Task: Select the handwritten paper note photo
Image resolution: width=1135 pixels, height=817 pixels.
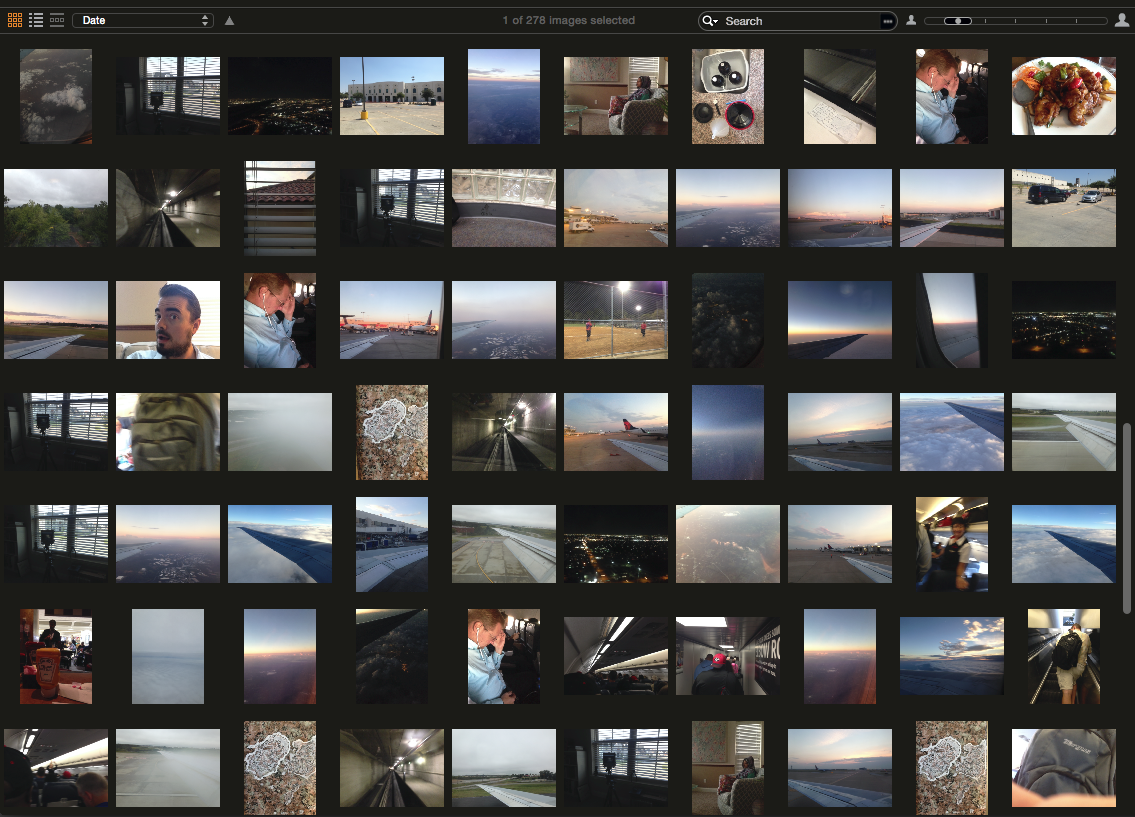Action: pos(840,96)
